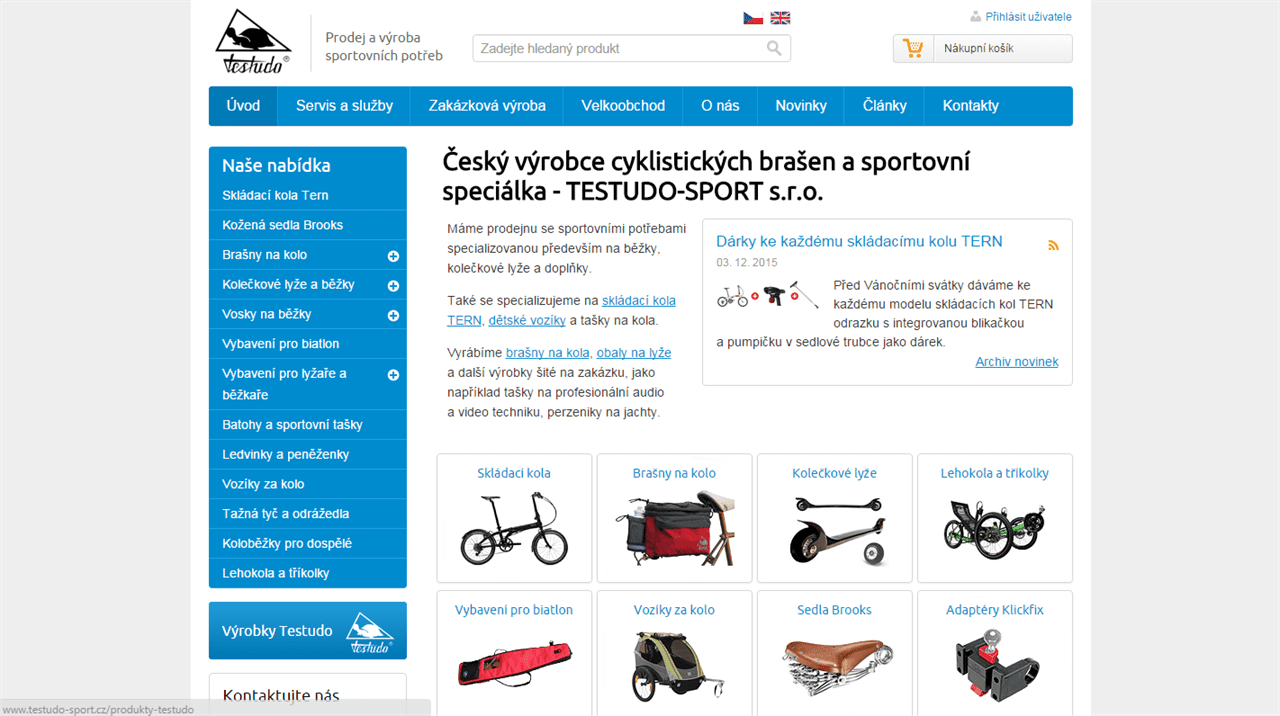The image size is (1280, 716).
Task: Go to the Kontakty menu item
Action: (x=970, y=106)
